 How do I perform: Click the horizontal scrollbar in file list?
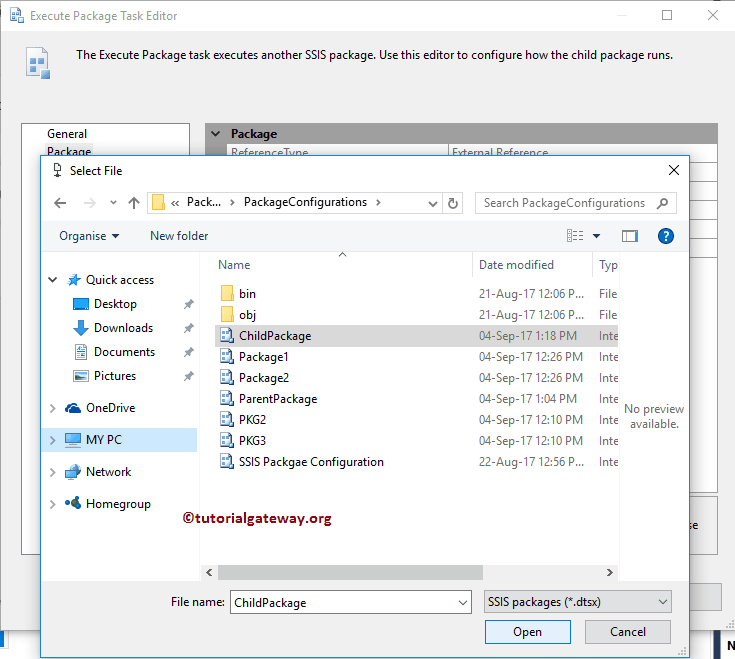click(350, 572)
